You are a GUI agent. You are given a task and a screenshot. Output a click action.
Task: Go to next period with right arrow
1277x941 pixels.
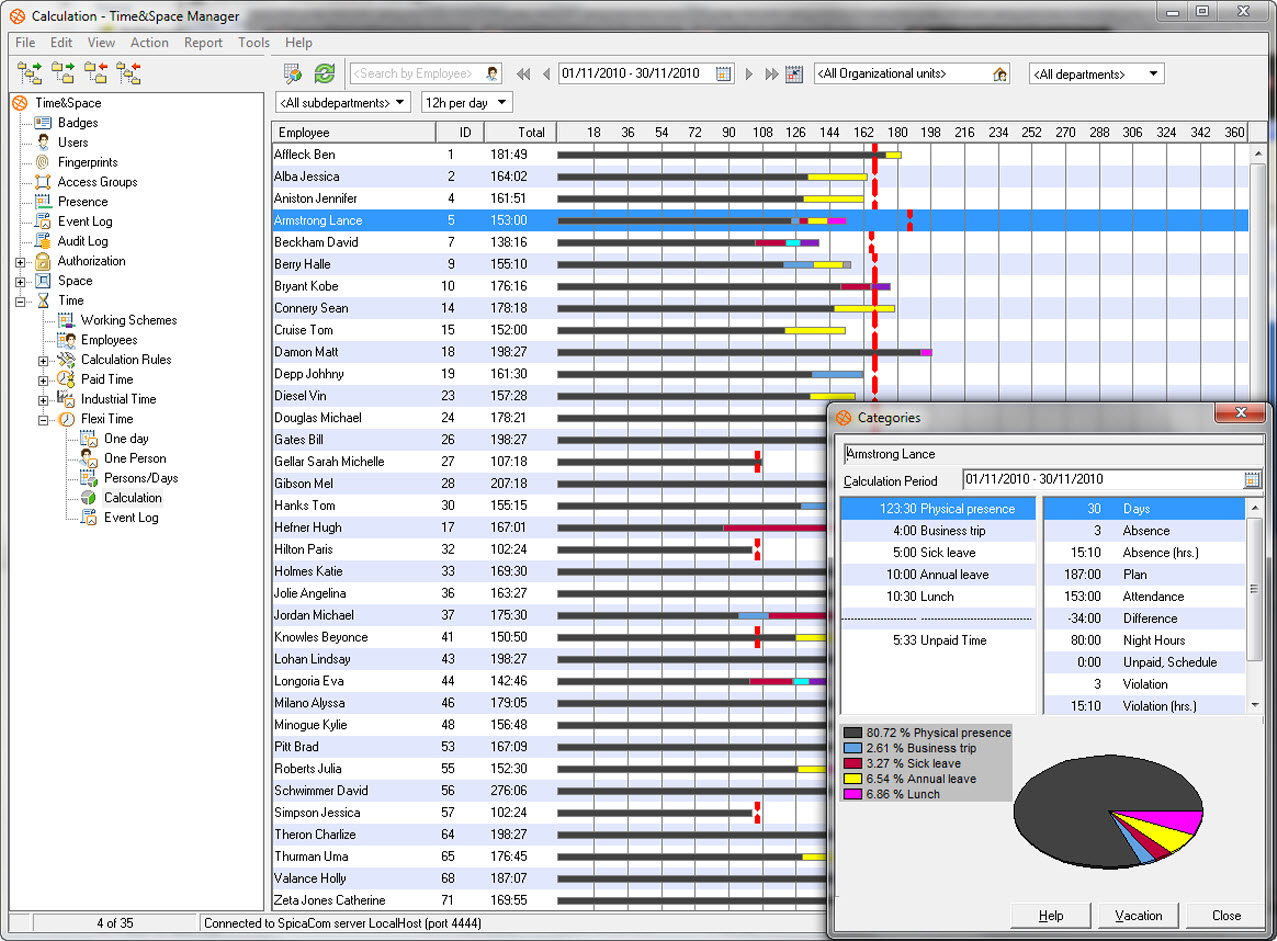click(x=749, y=74)
